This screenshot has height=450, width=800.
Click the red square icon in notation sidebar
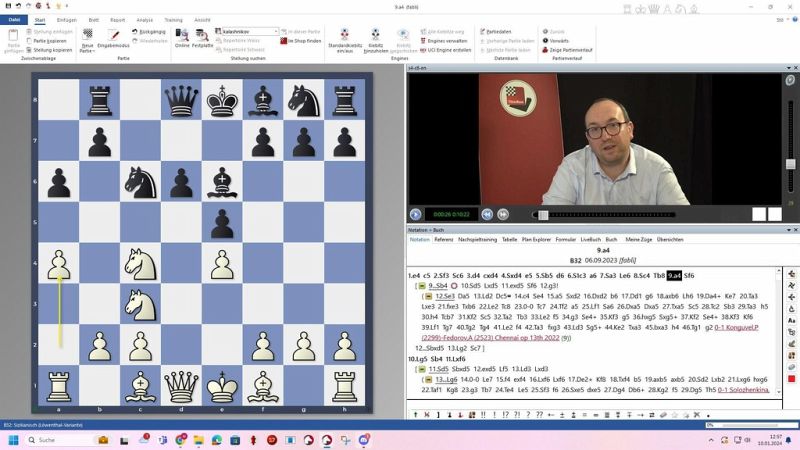(791, 379)
